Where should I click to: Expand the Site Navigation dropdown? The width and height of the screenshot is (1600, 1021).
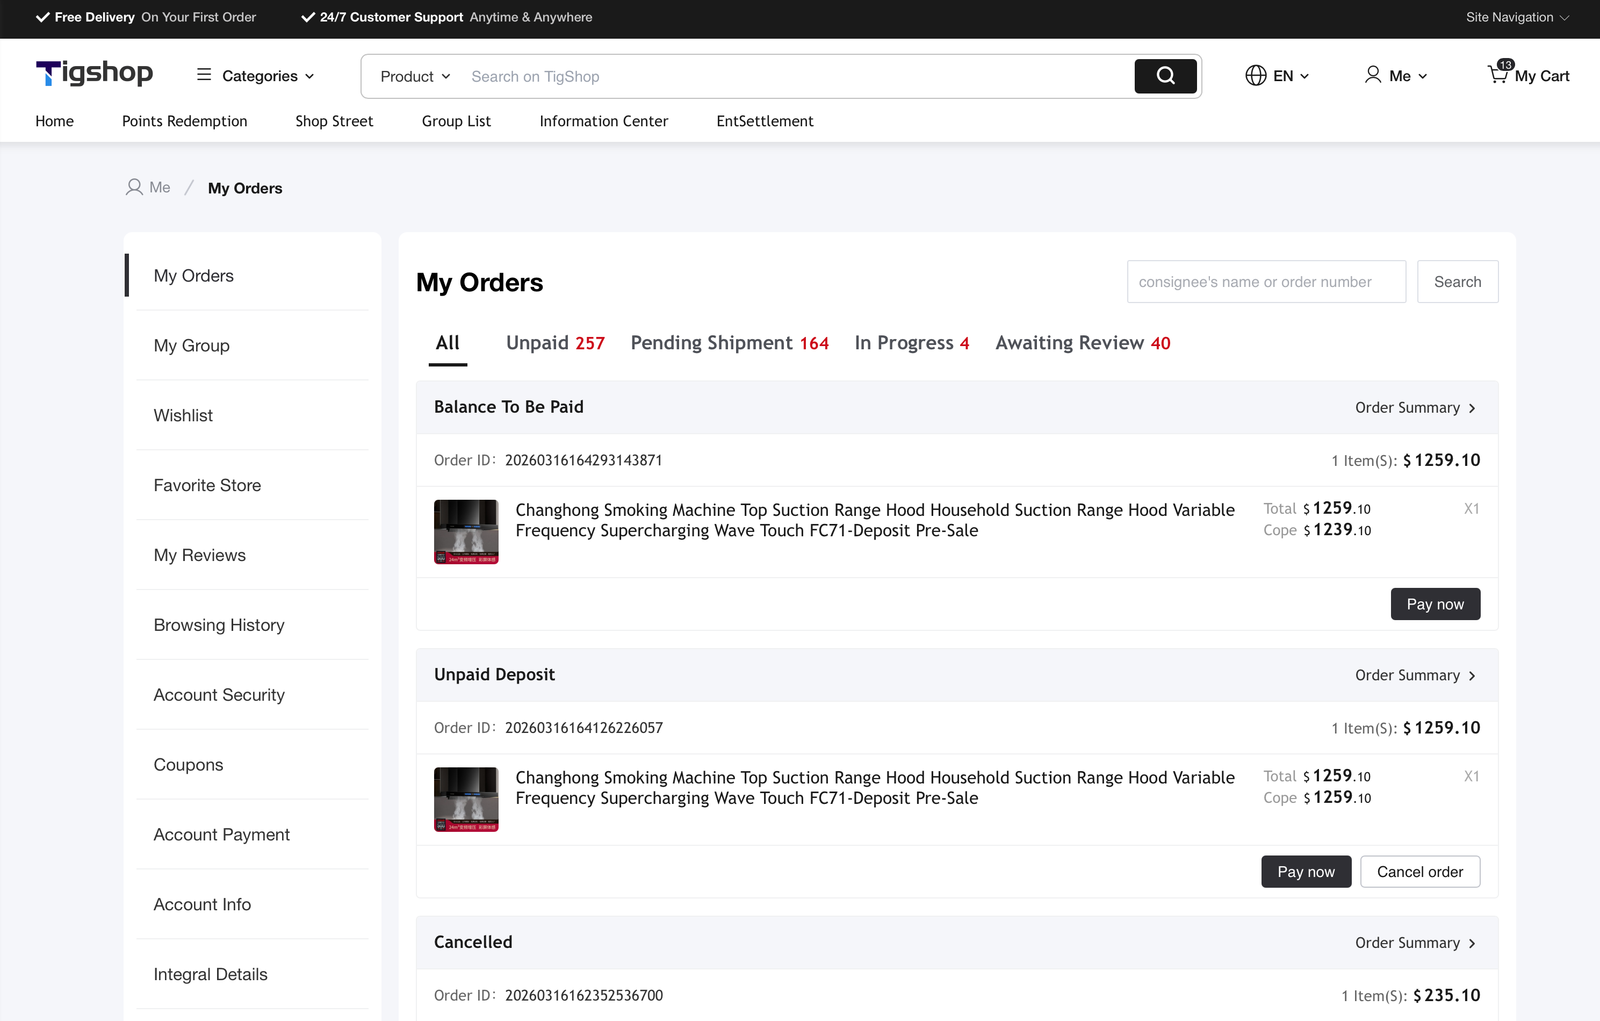1517,17
